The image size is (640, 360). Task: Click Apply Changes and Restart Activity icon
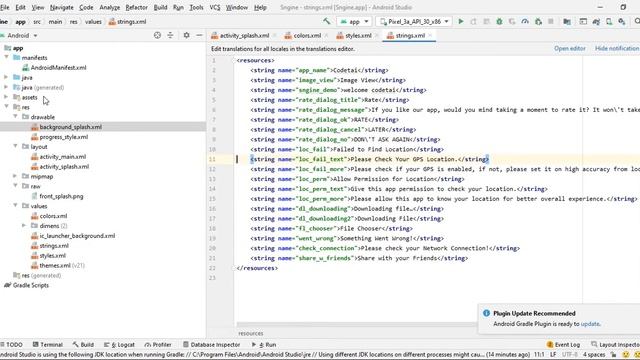(473, 21)
